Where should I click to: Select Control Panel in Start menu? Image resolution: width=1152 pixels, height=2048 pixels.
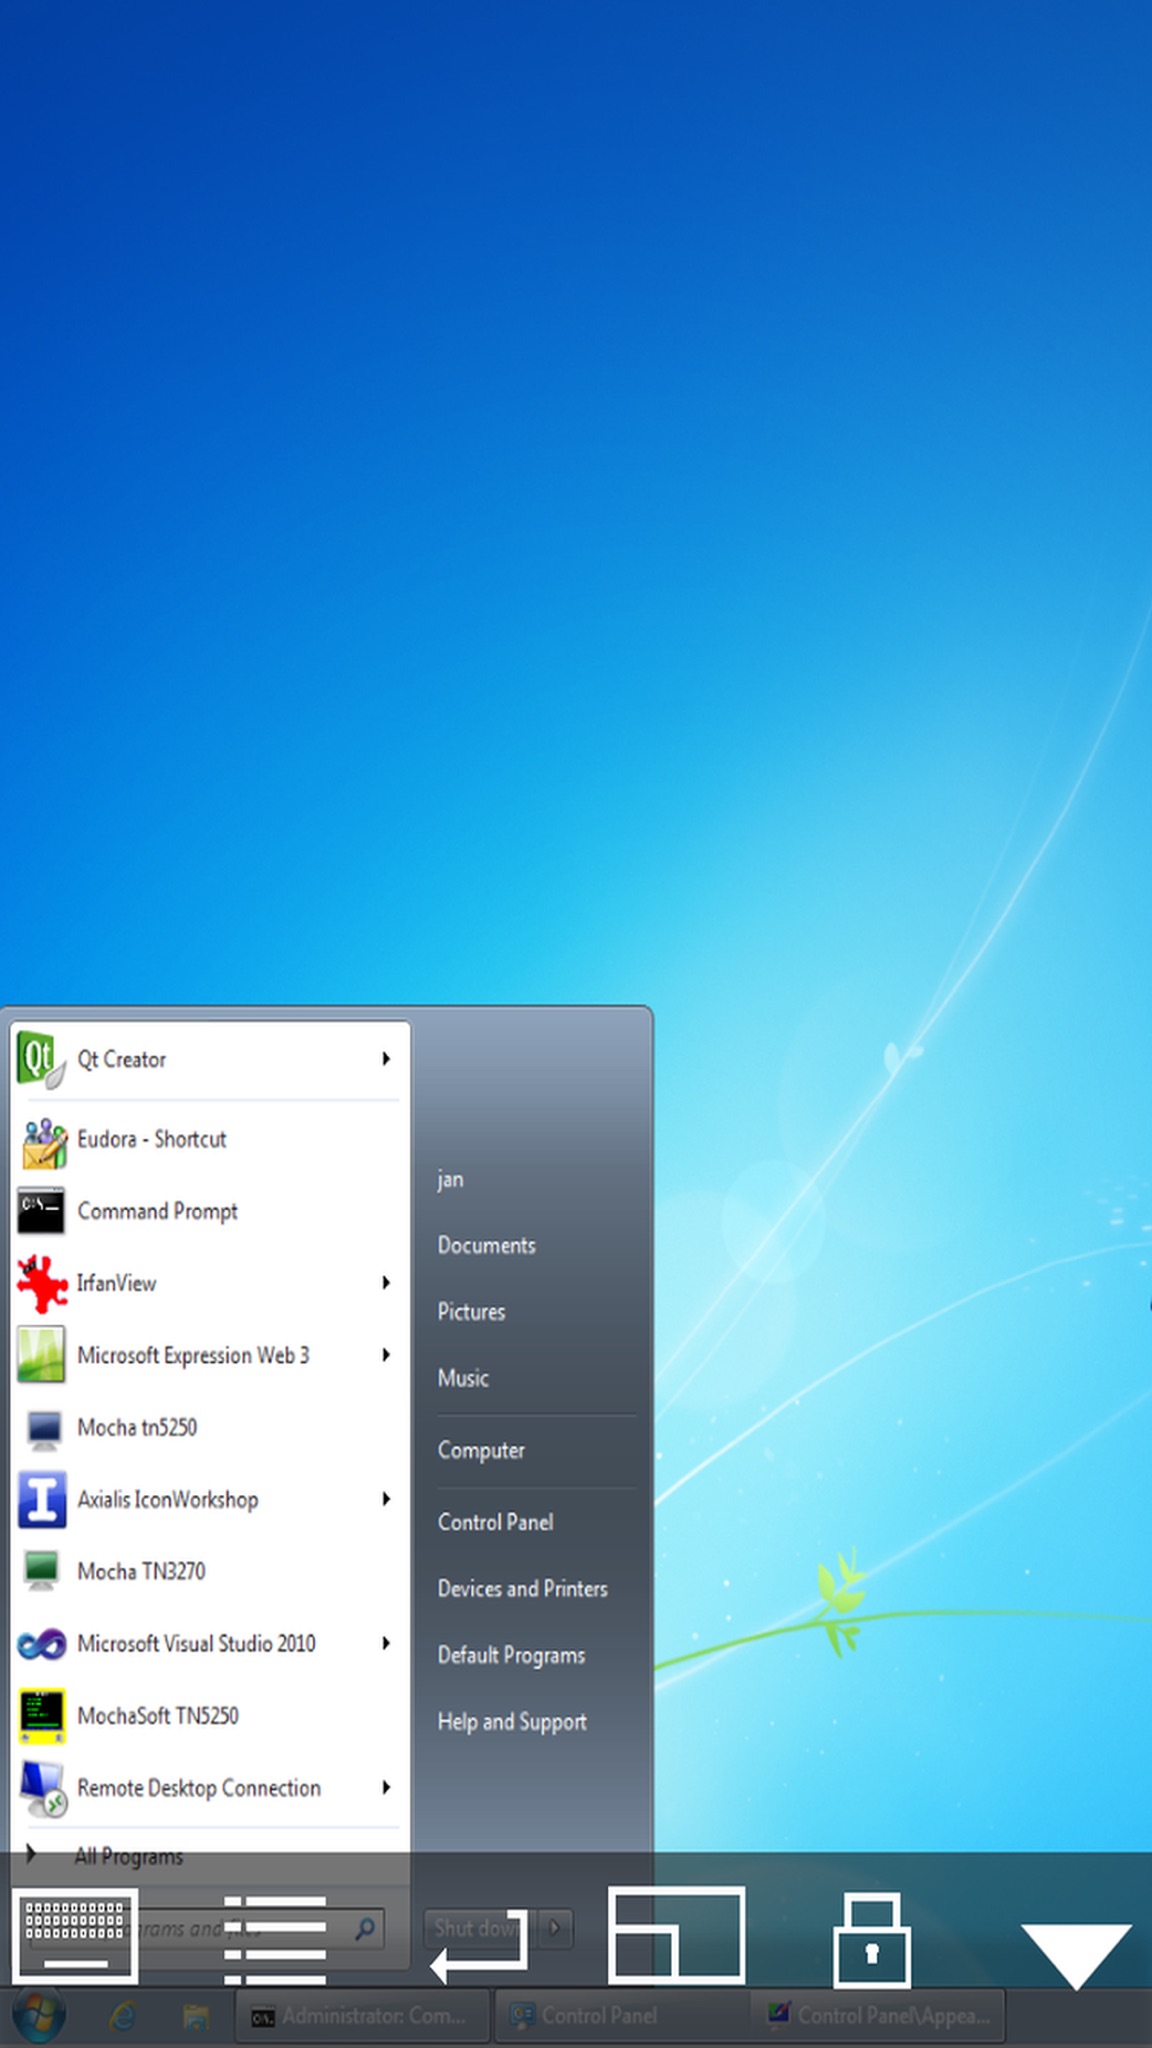(x=495, y=1522)
